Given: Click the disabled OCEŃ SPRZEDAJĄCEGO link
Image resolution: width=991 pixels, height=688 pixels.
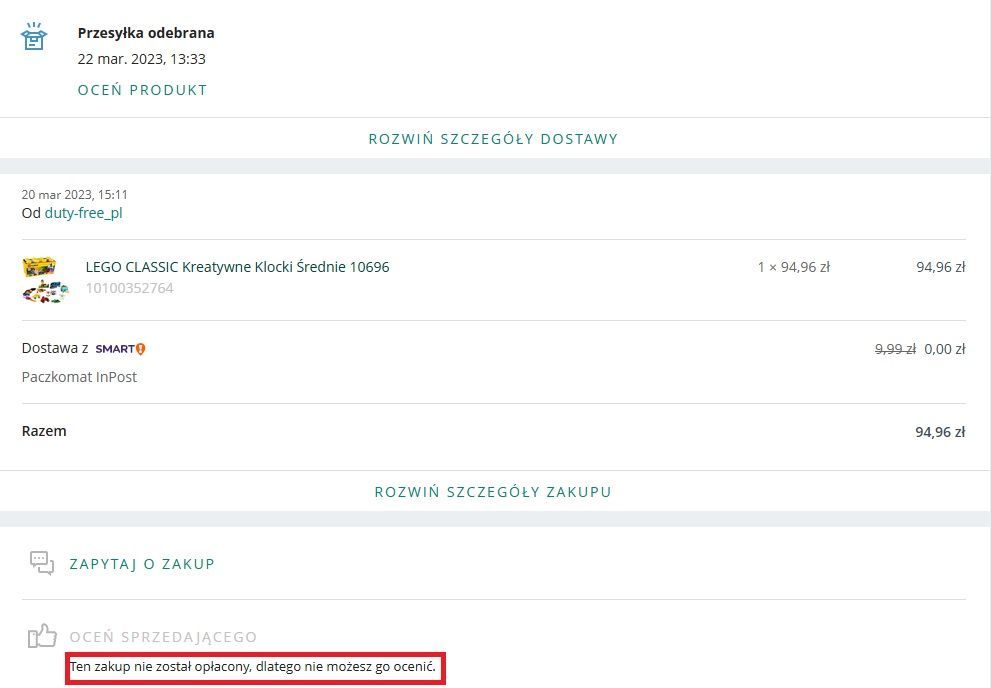Looking at the screenshot, I should click(x=163, y=637).
